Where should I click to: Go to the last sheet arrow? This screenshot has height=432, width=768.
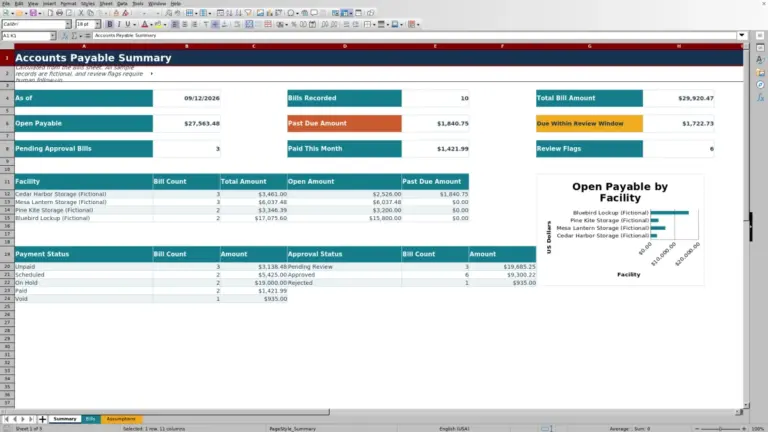click(31, 419)
